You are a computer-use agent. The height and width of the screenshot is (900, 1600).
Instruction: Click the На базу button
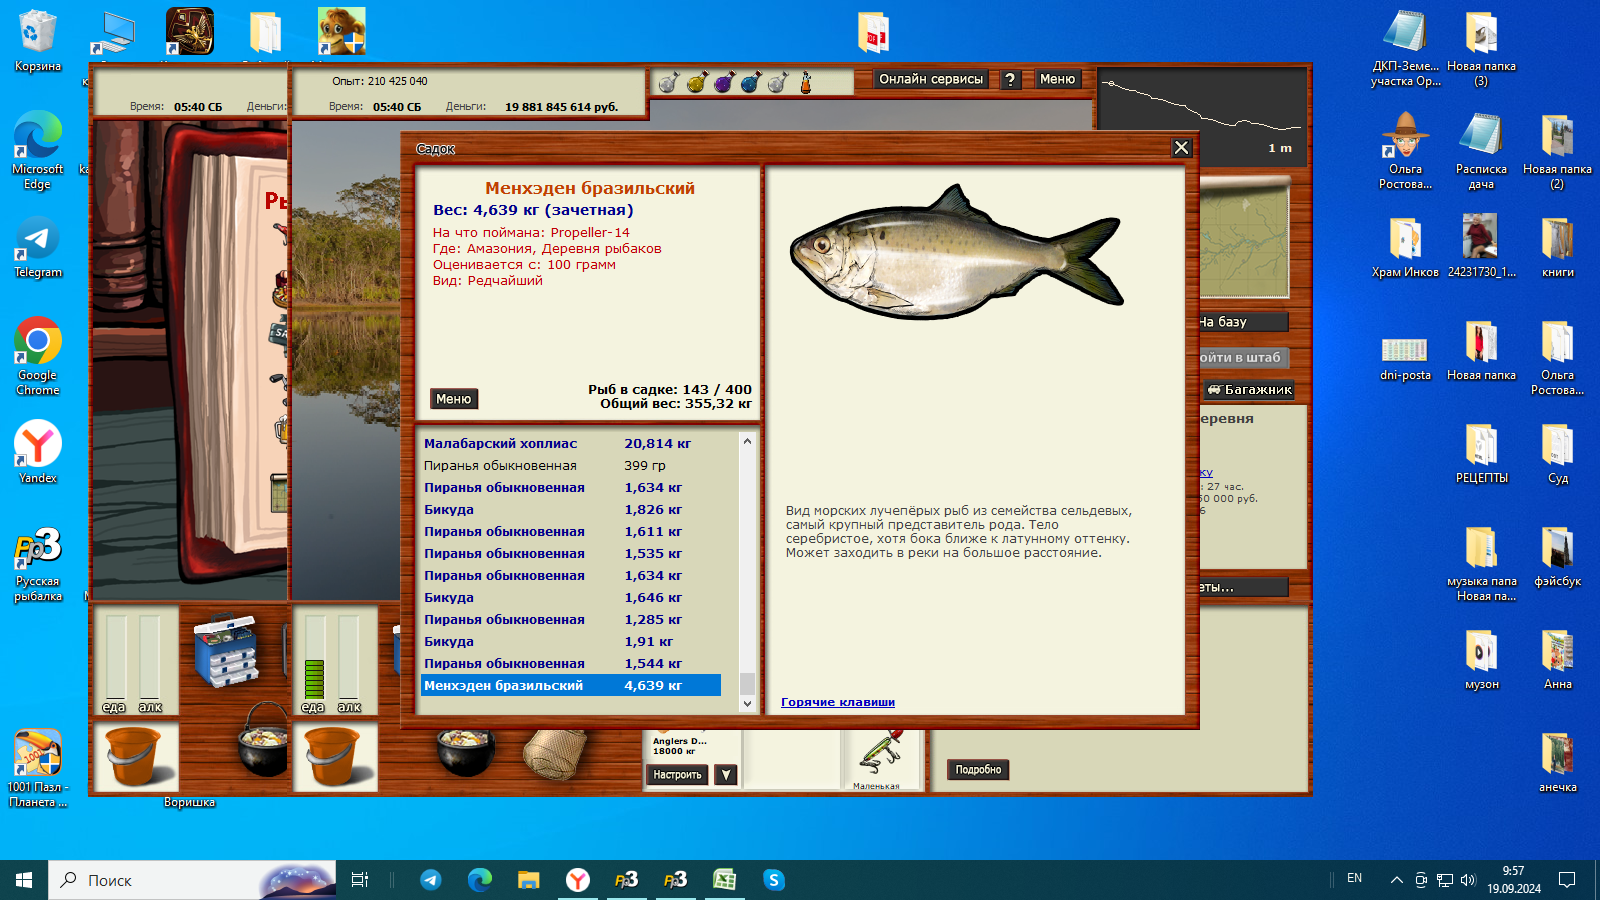[x=1243, y=322]
